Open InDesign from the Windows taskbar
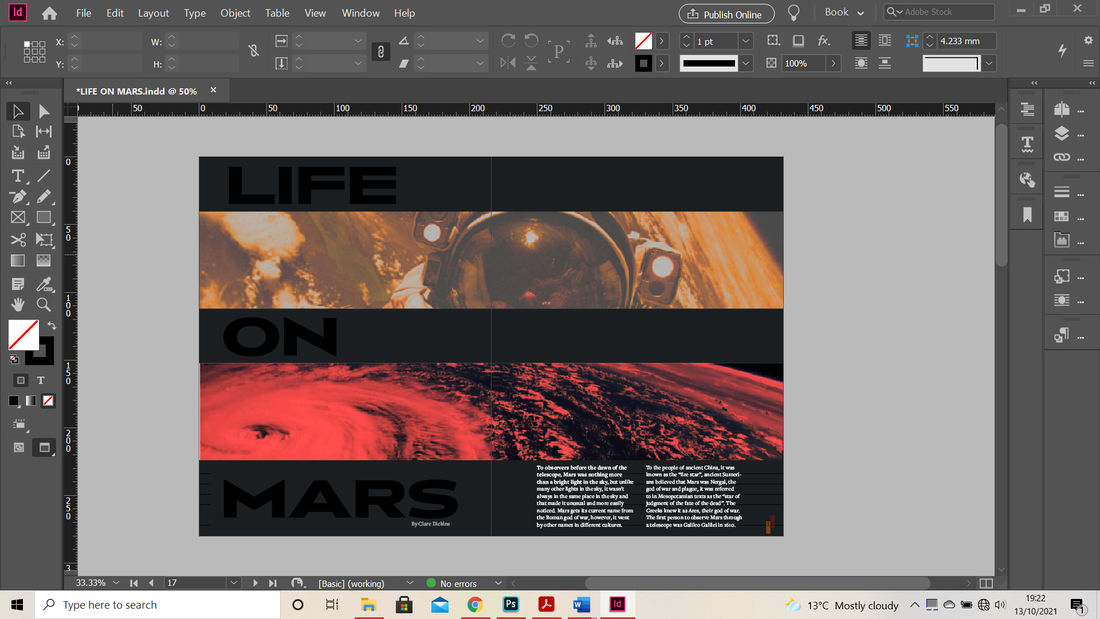Screen dimensions: 1100x619 coord(617,604)
